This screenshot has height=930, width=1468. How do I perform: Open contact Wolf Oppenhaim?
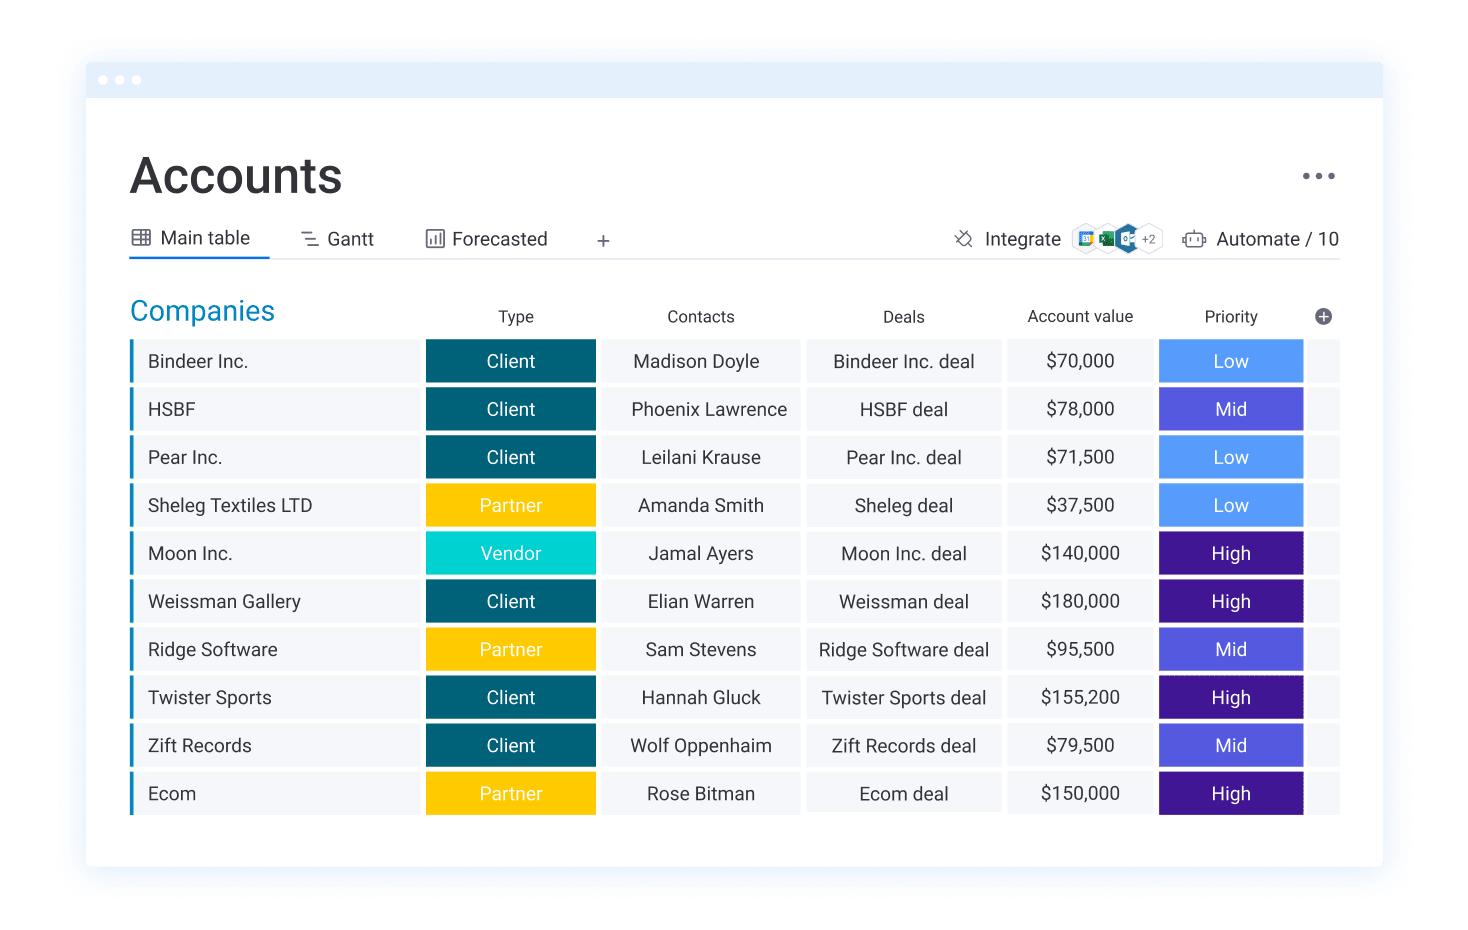click(x=701, y=746)
